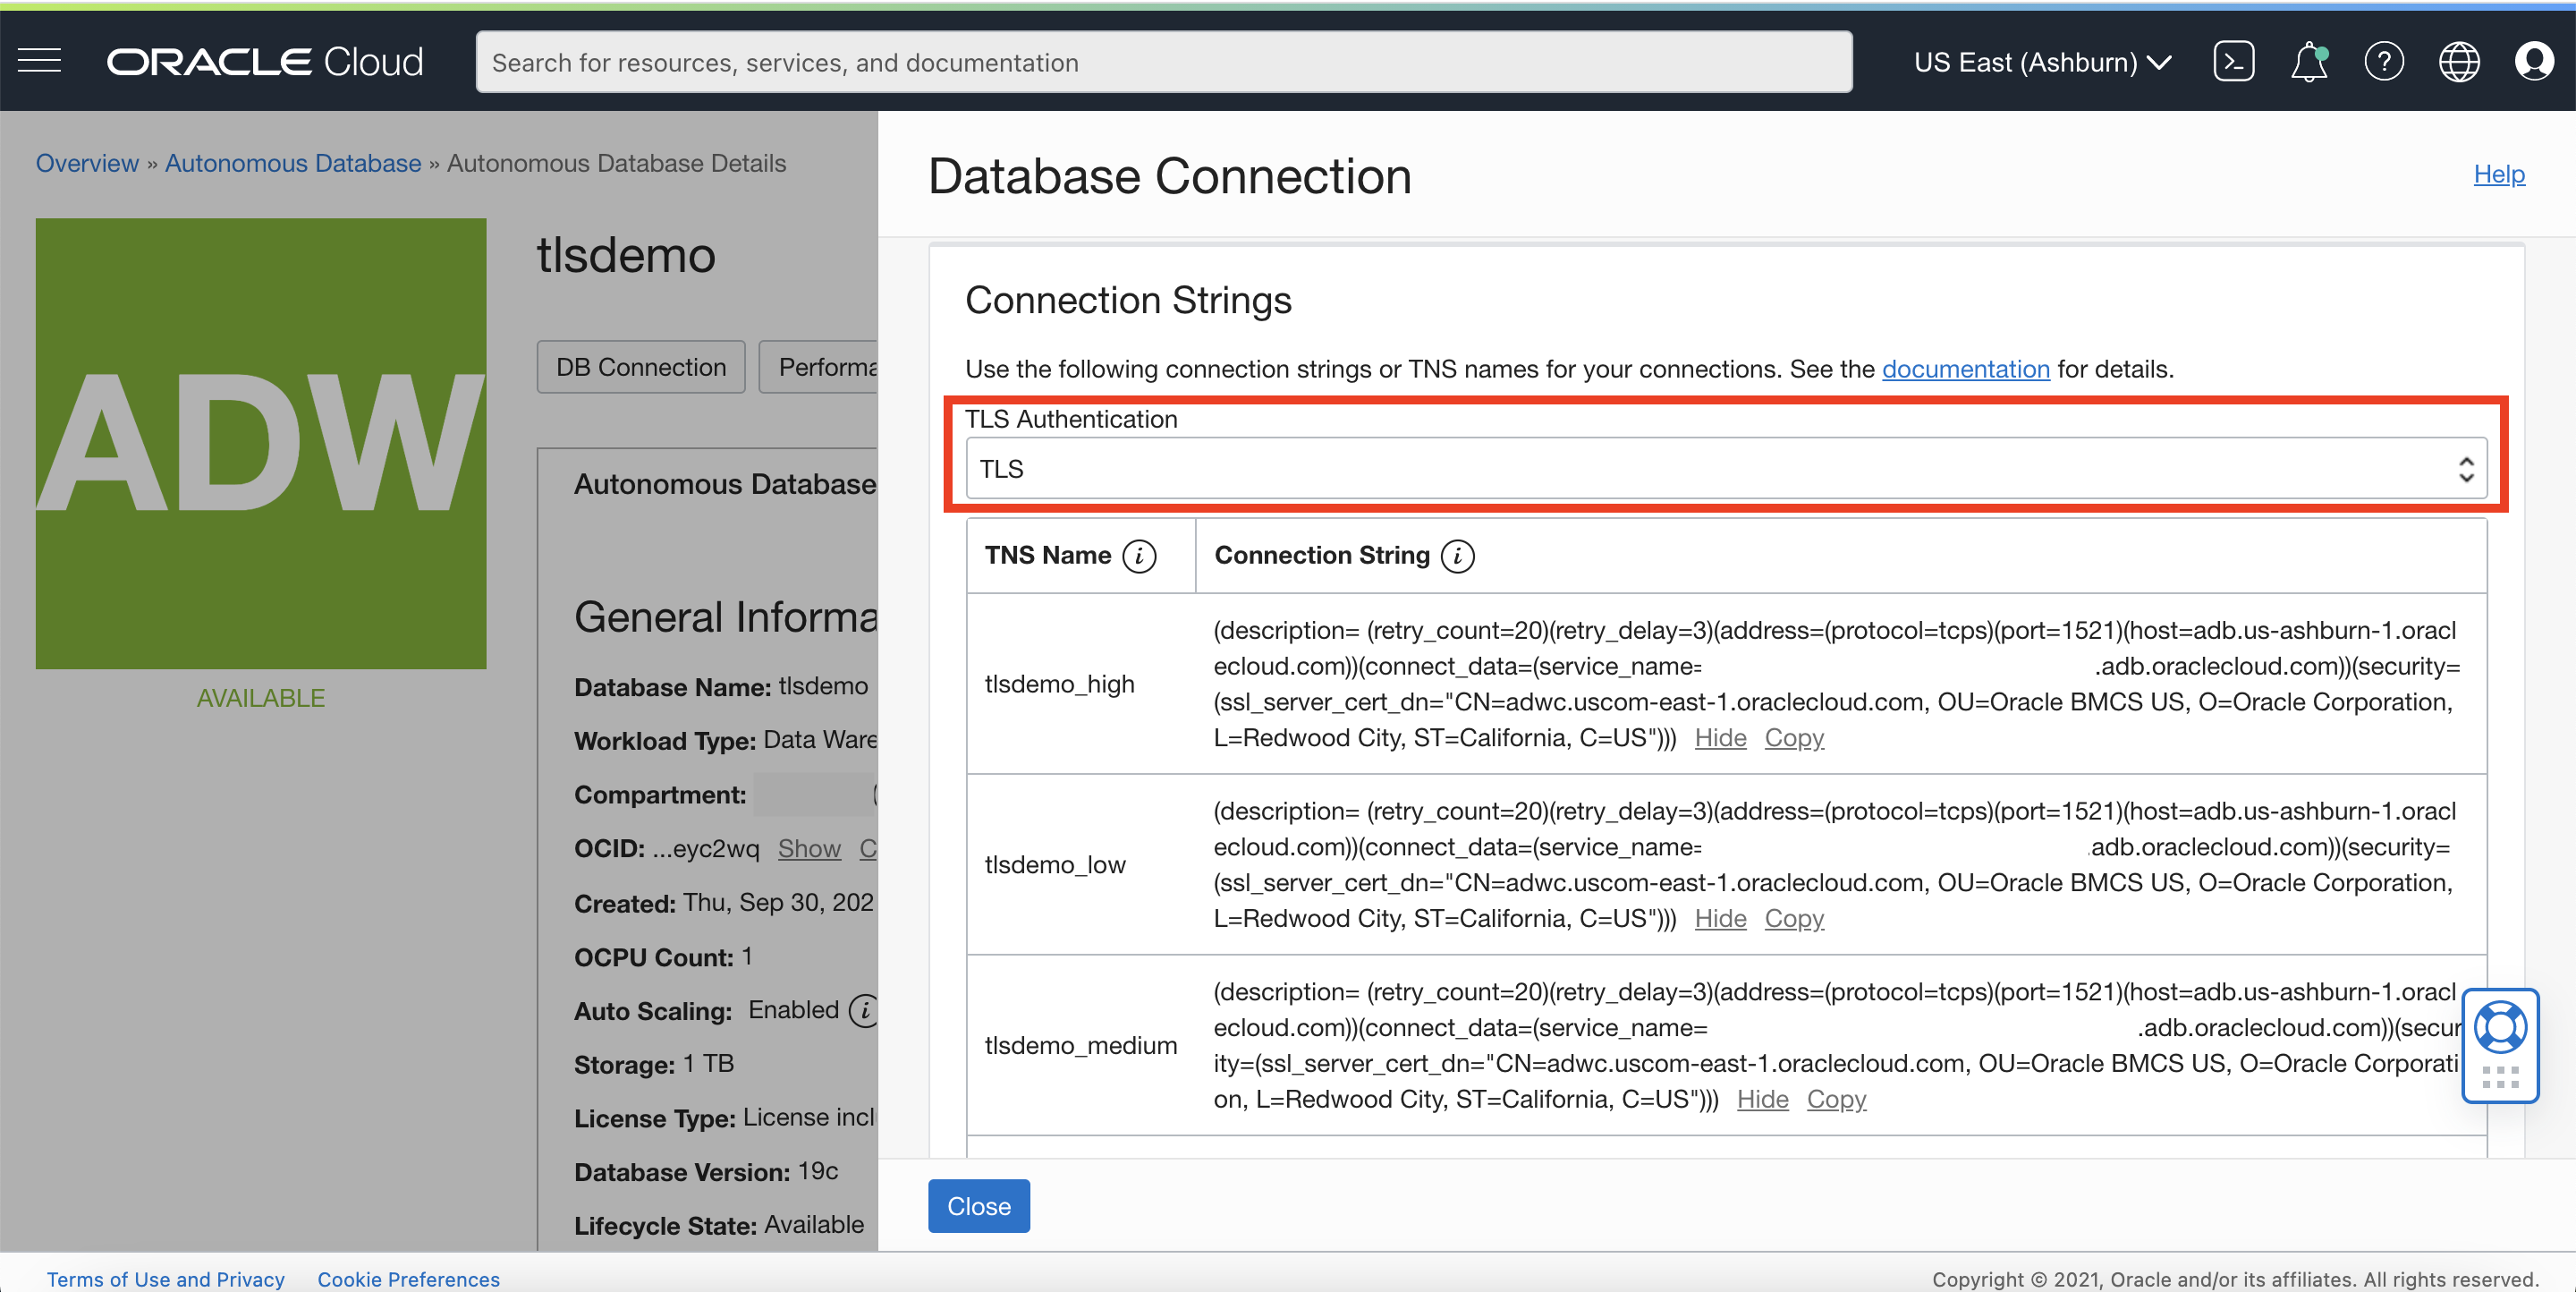
Task: Hide the tlsdemo_medium connection string
Action: 1762,1099
